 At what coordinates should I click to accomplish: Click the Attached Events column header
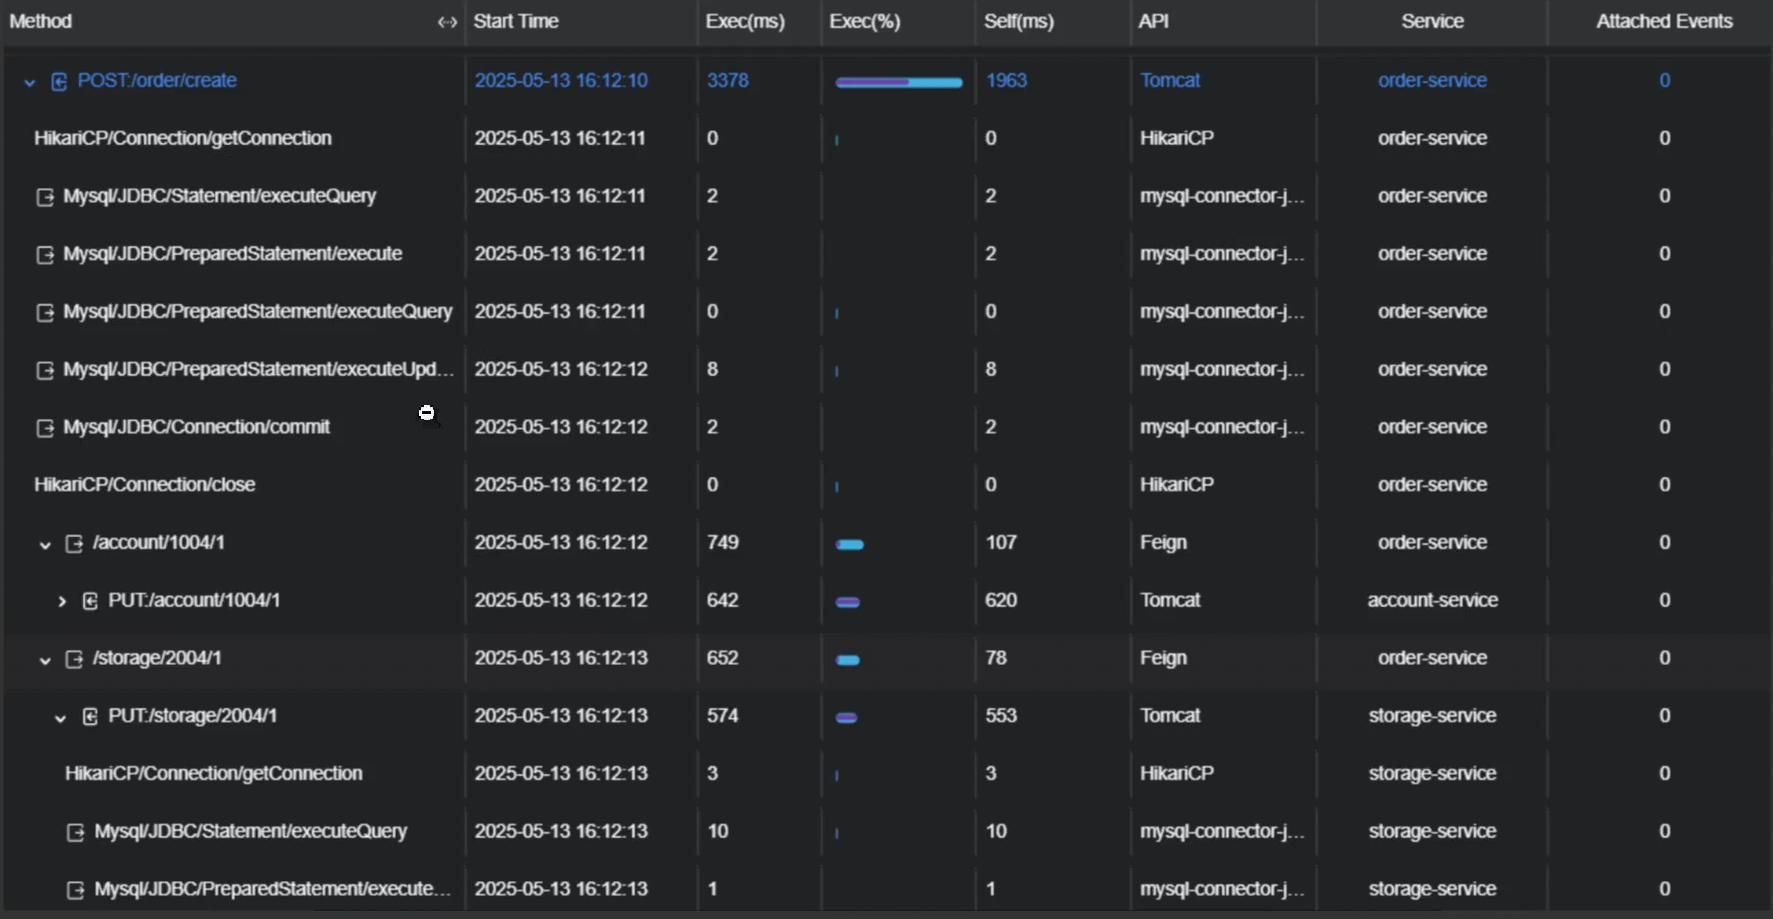tap(1664, 21)
